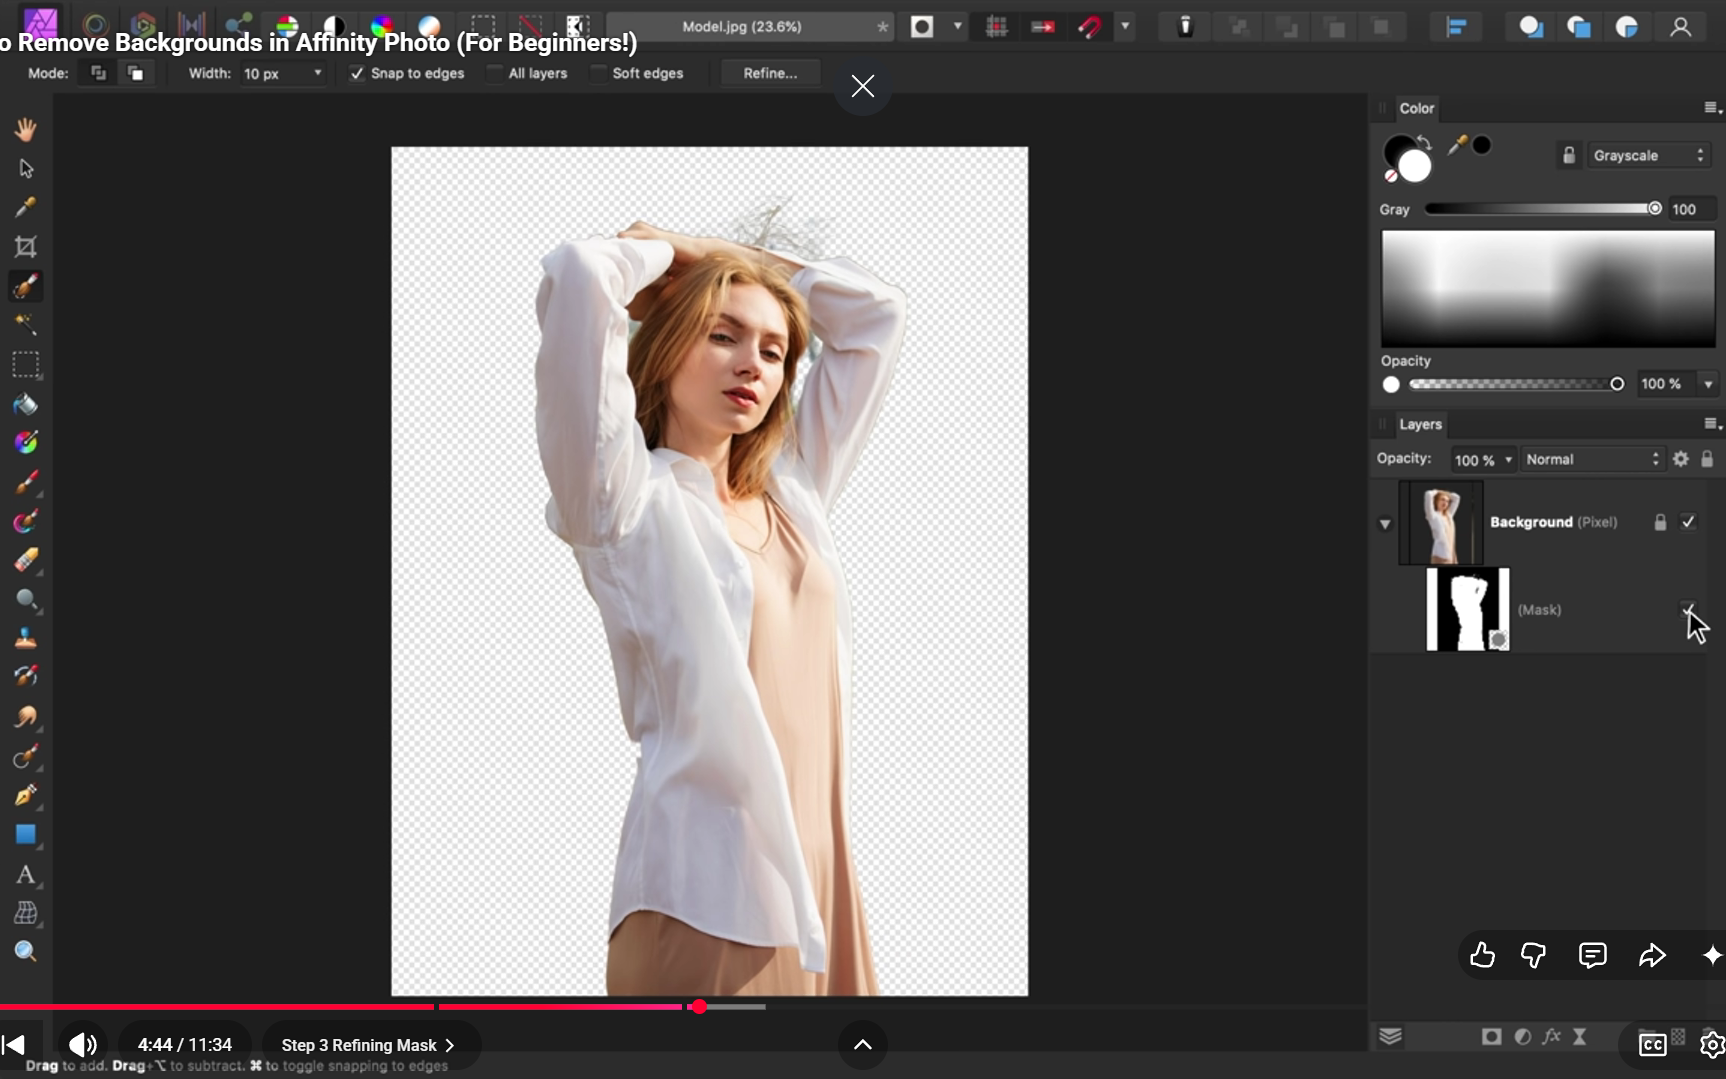
Task: Select the Move tool arrow
Action: pos(26,168)
